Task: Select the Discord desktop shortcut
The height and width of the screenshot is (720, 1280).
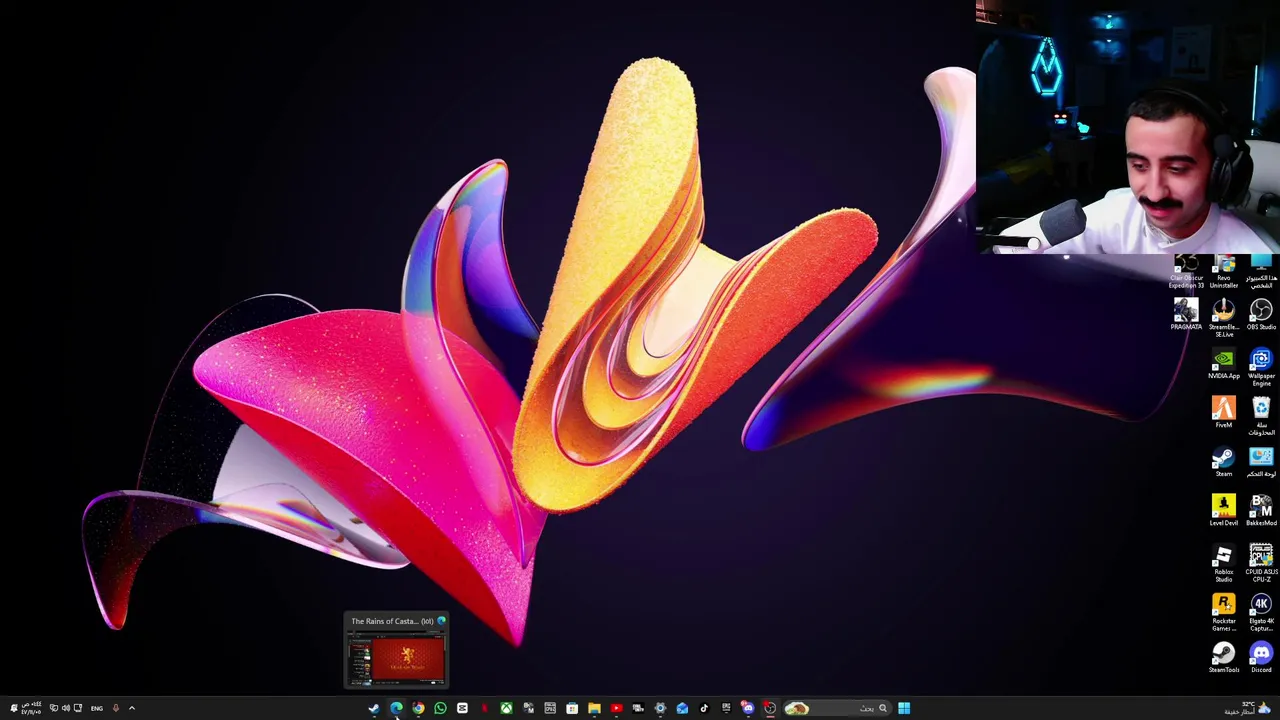Action: tap(1261, 658)
